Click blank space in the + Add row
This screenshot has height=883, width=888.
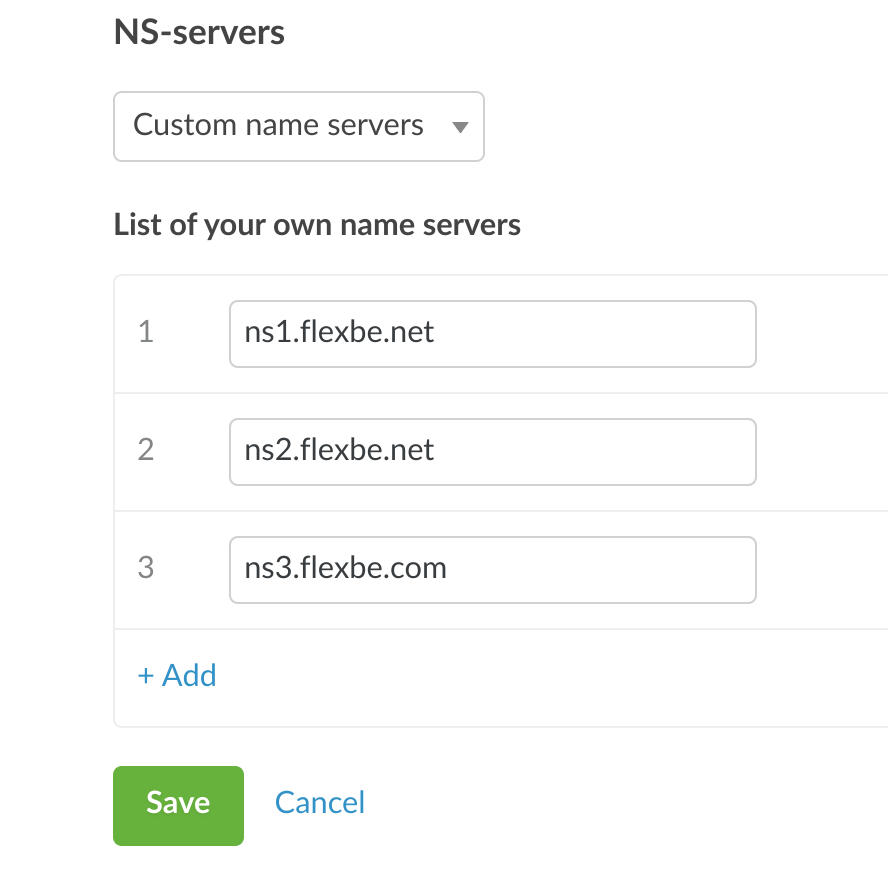550,677
